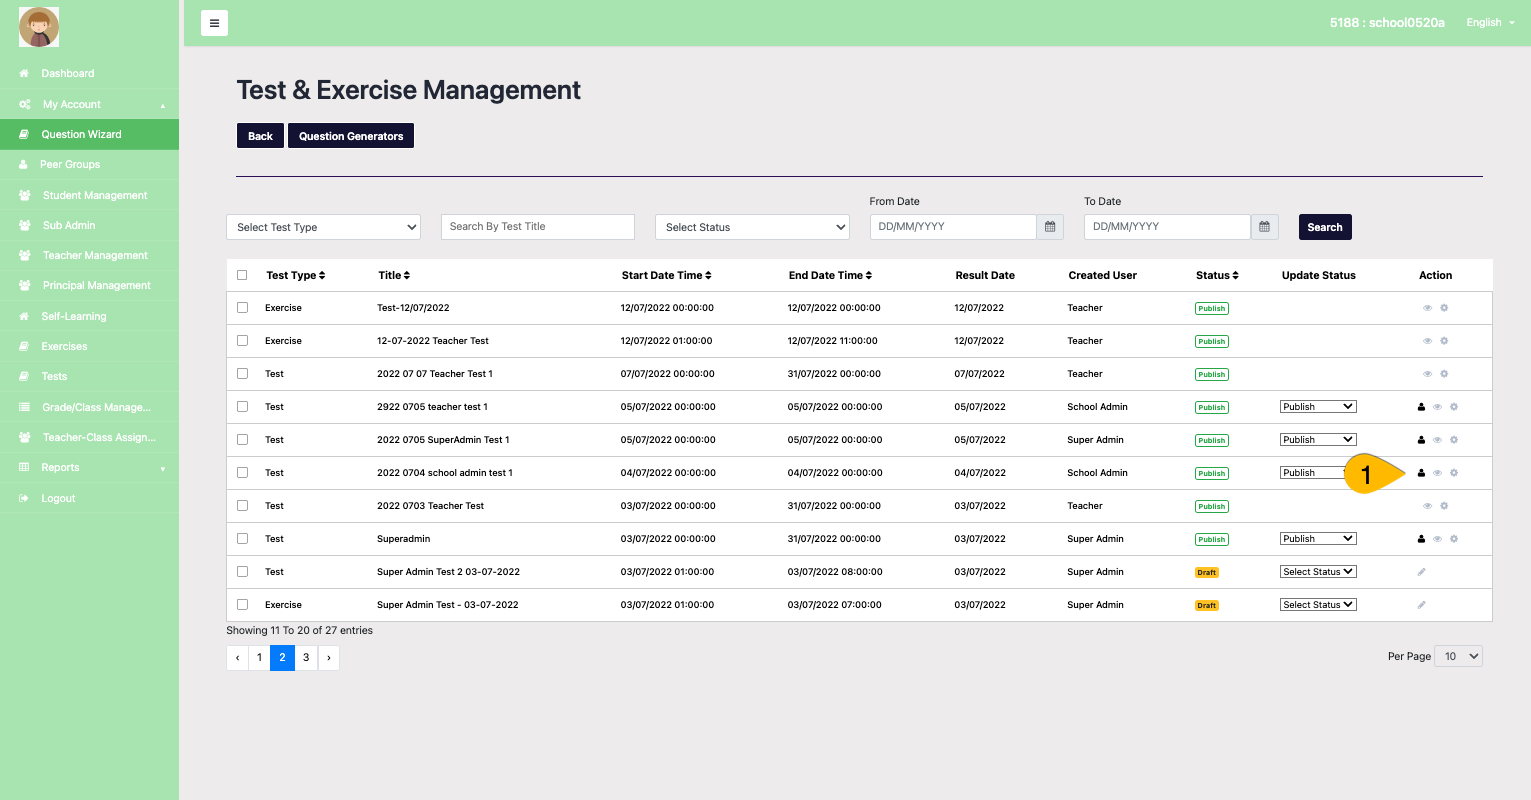Image resolution: width=1531 pixels, height=800 pixels.
Task: Check the box for 2922 0705 teacher test 1
Action: click(242, 407)
